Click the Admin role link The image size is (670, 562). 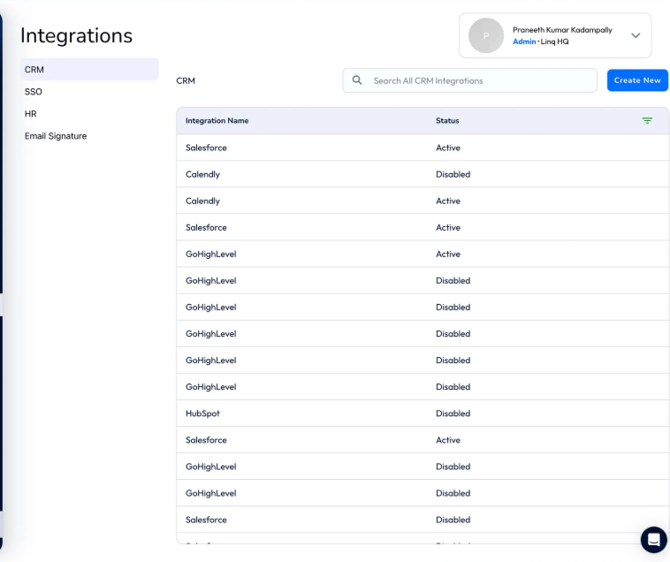(524, 42)
